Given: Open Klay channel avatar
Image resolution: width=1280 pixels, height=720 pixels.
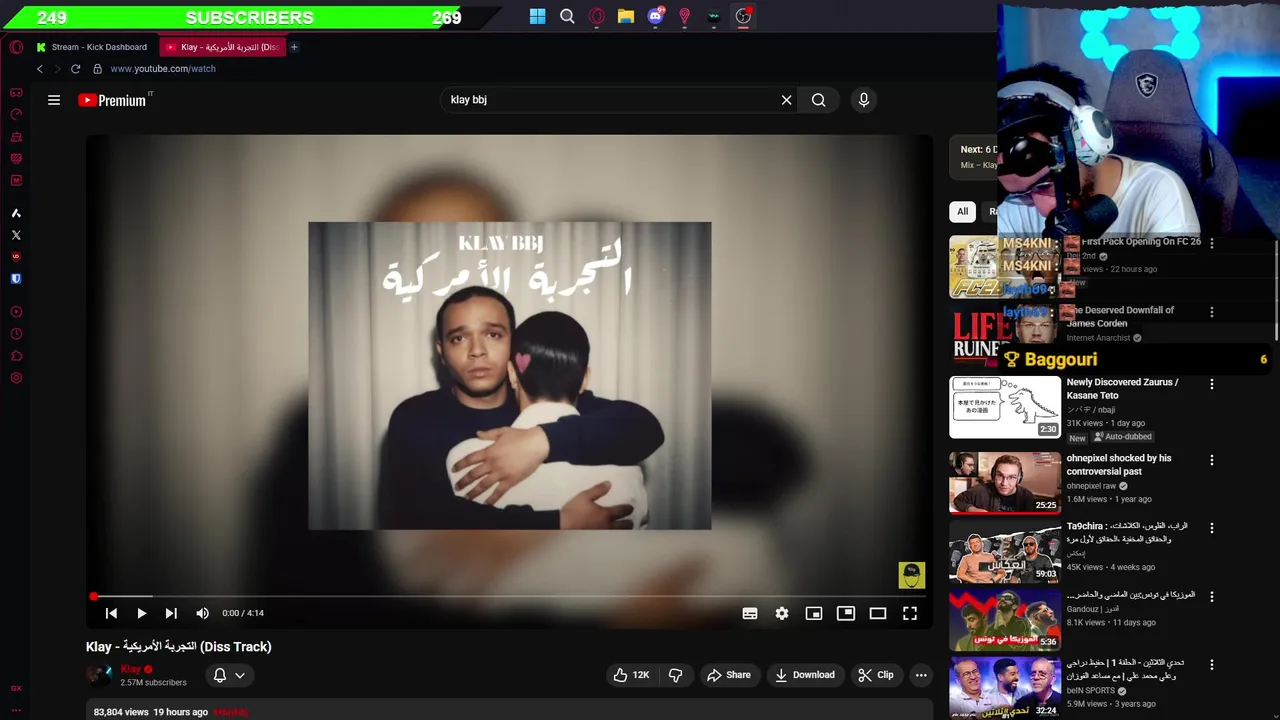Looking at the screenshot, I should tap(99, 675).
